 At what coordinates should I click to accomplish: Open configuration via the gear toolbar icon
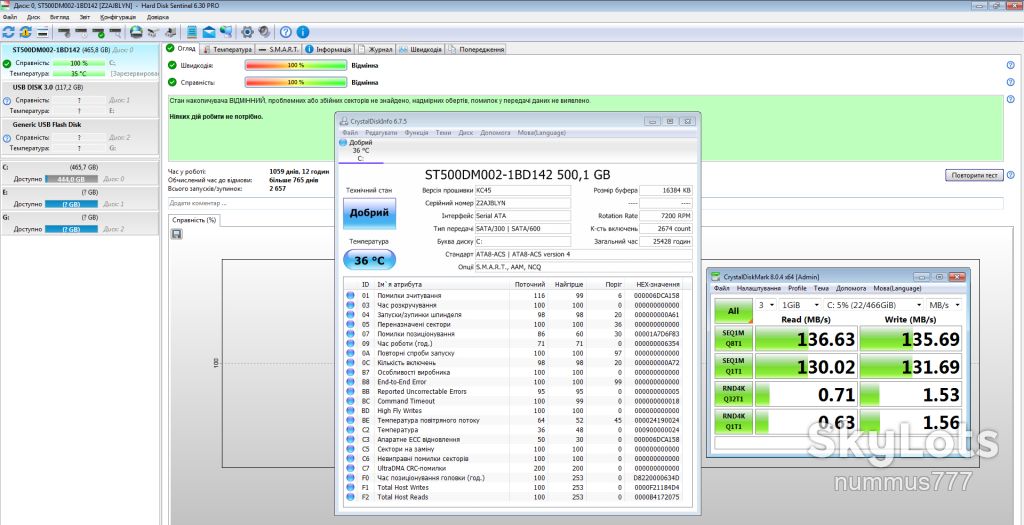(248, 32)
